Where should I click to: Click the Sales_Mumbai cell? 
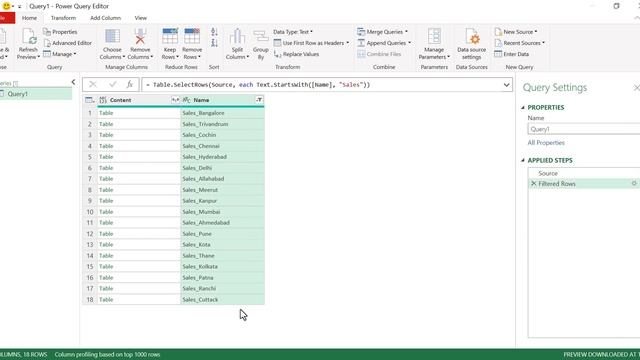222,212
